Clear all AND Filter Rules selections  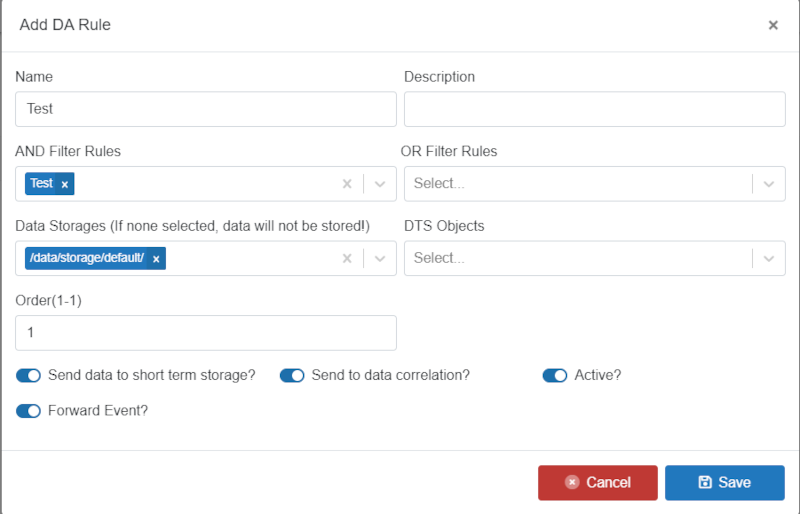coord(347,184)
